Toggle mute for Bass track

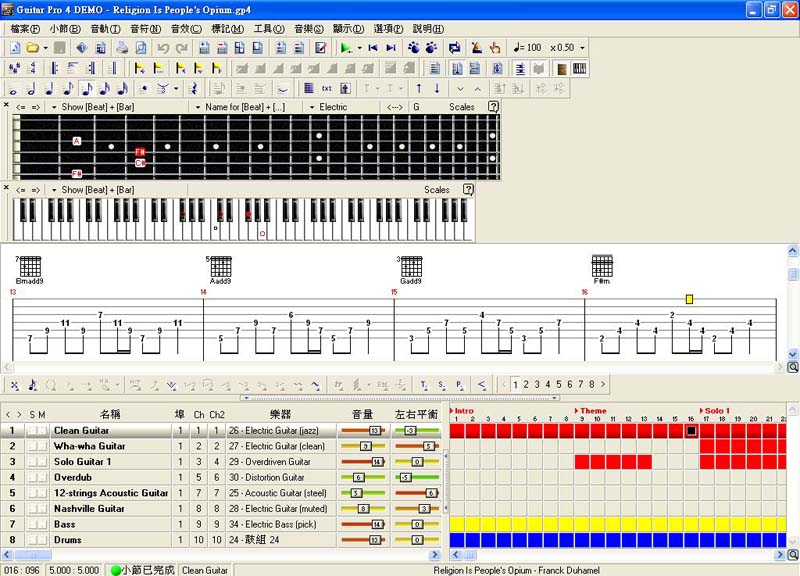pos(42,524)
